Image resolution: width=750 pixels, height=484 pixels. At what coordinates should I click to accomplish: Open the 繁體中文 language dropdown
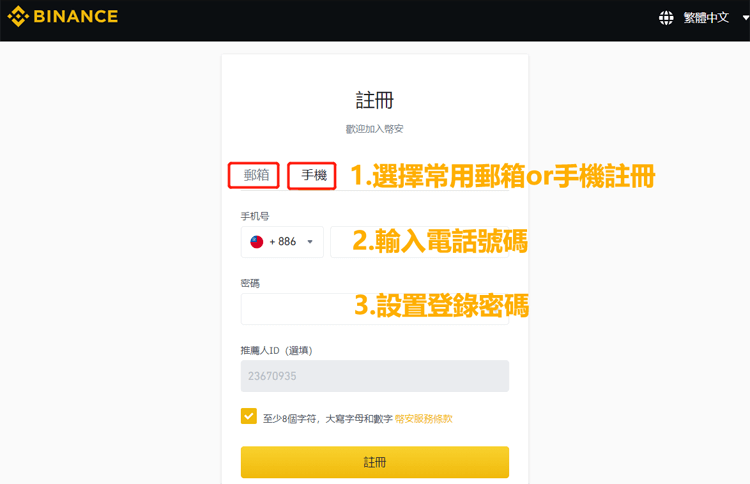point(706,18)
